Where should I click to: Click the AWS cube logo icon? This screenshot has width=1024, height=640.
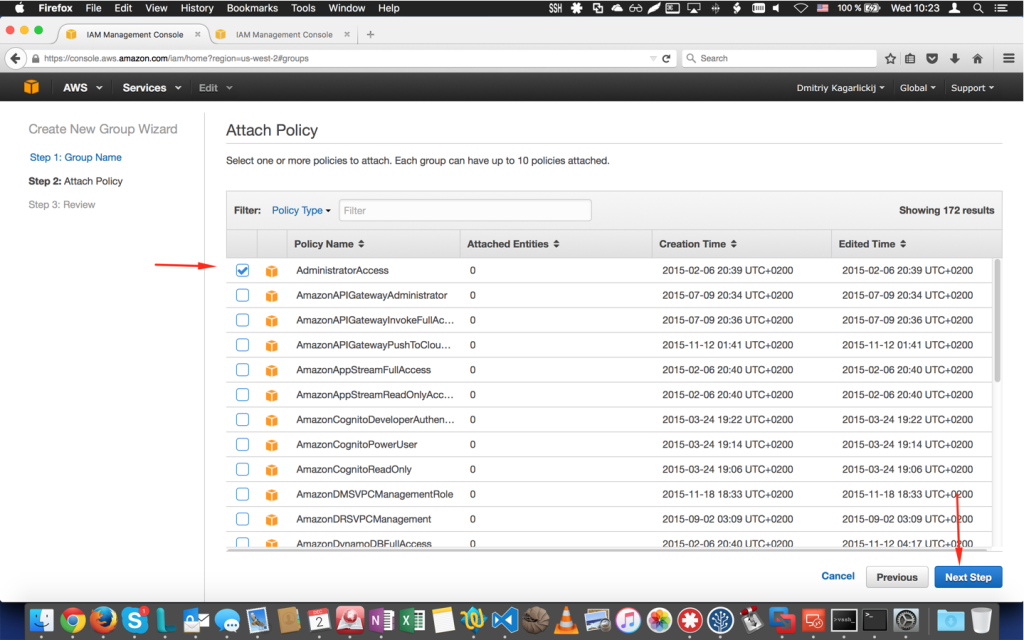31,88
